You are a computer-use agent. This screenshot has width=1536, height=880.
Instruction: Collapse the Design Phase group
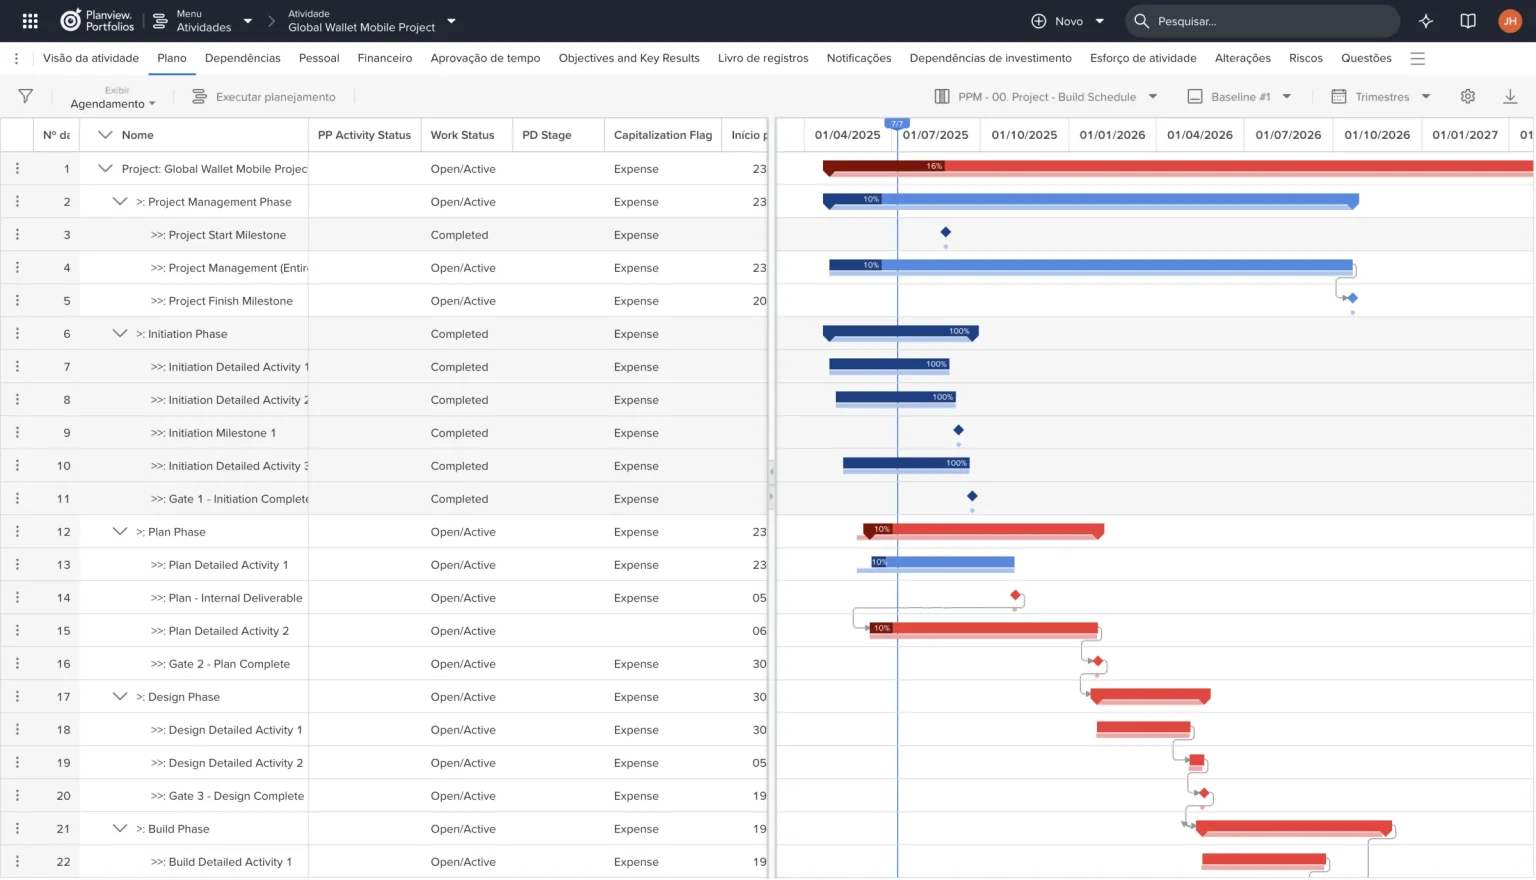click(x=120, y=696)
